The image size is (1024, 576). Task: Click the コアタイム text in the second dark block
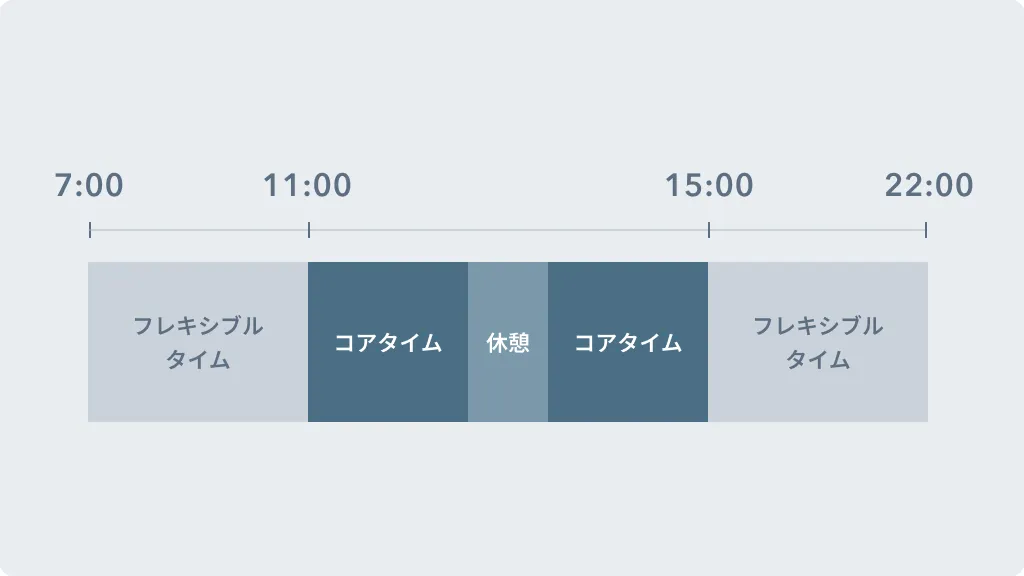[x=628, y=343]
